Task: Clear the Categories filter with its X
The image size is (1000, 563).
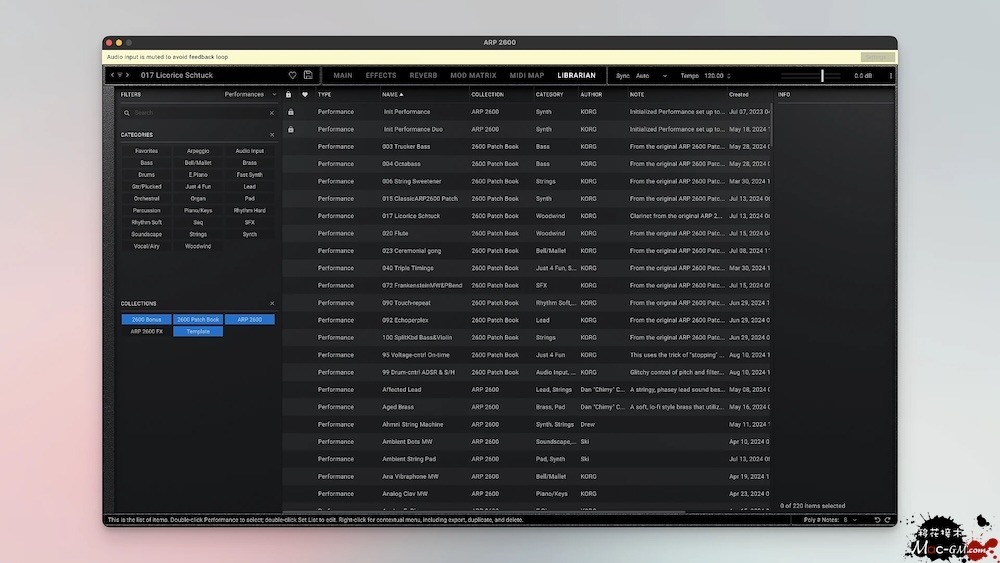Action: pyautogui.click(x=272, y=135)
